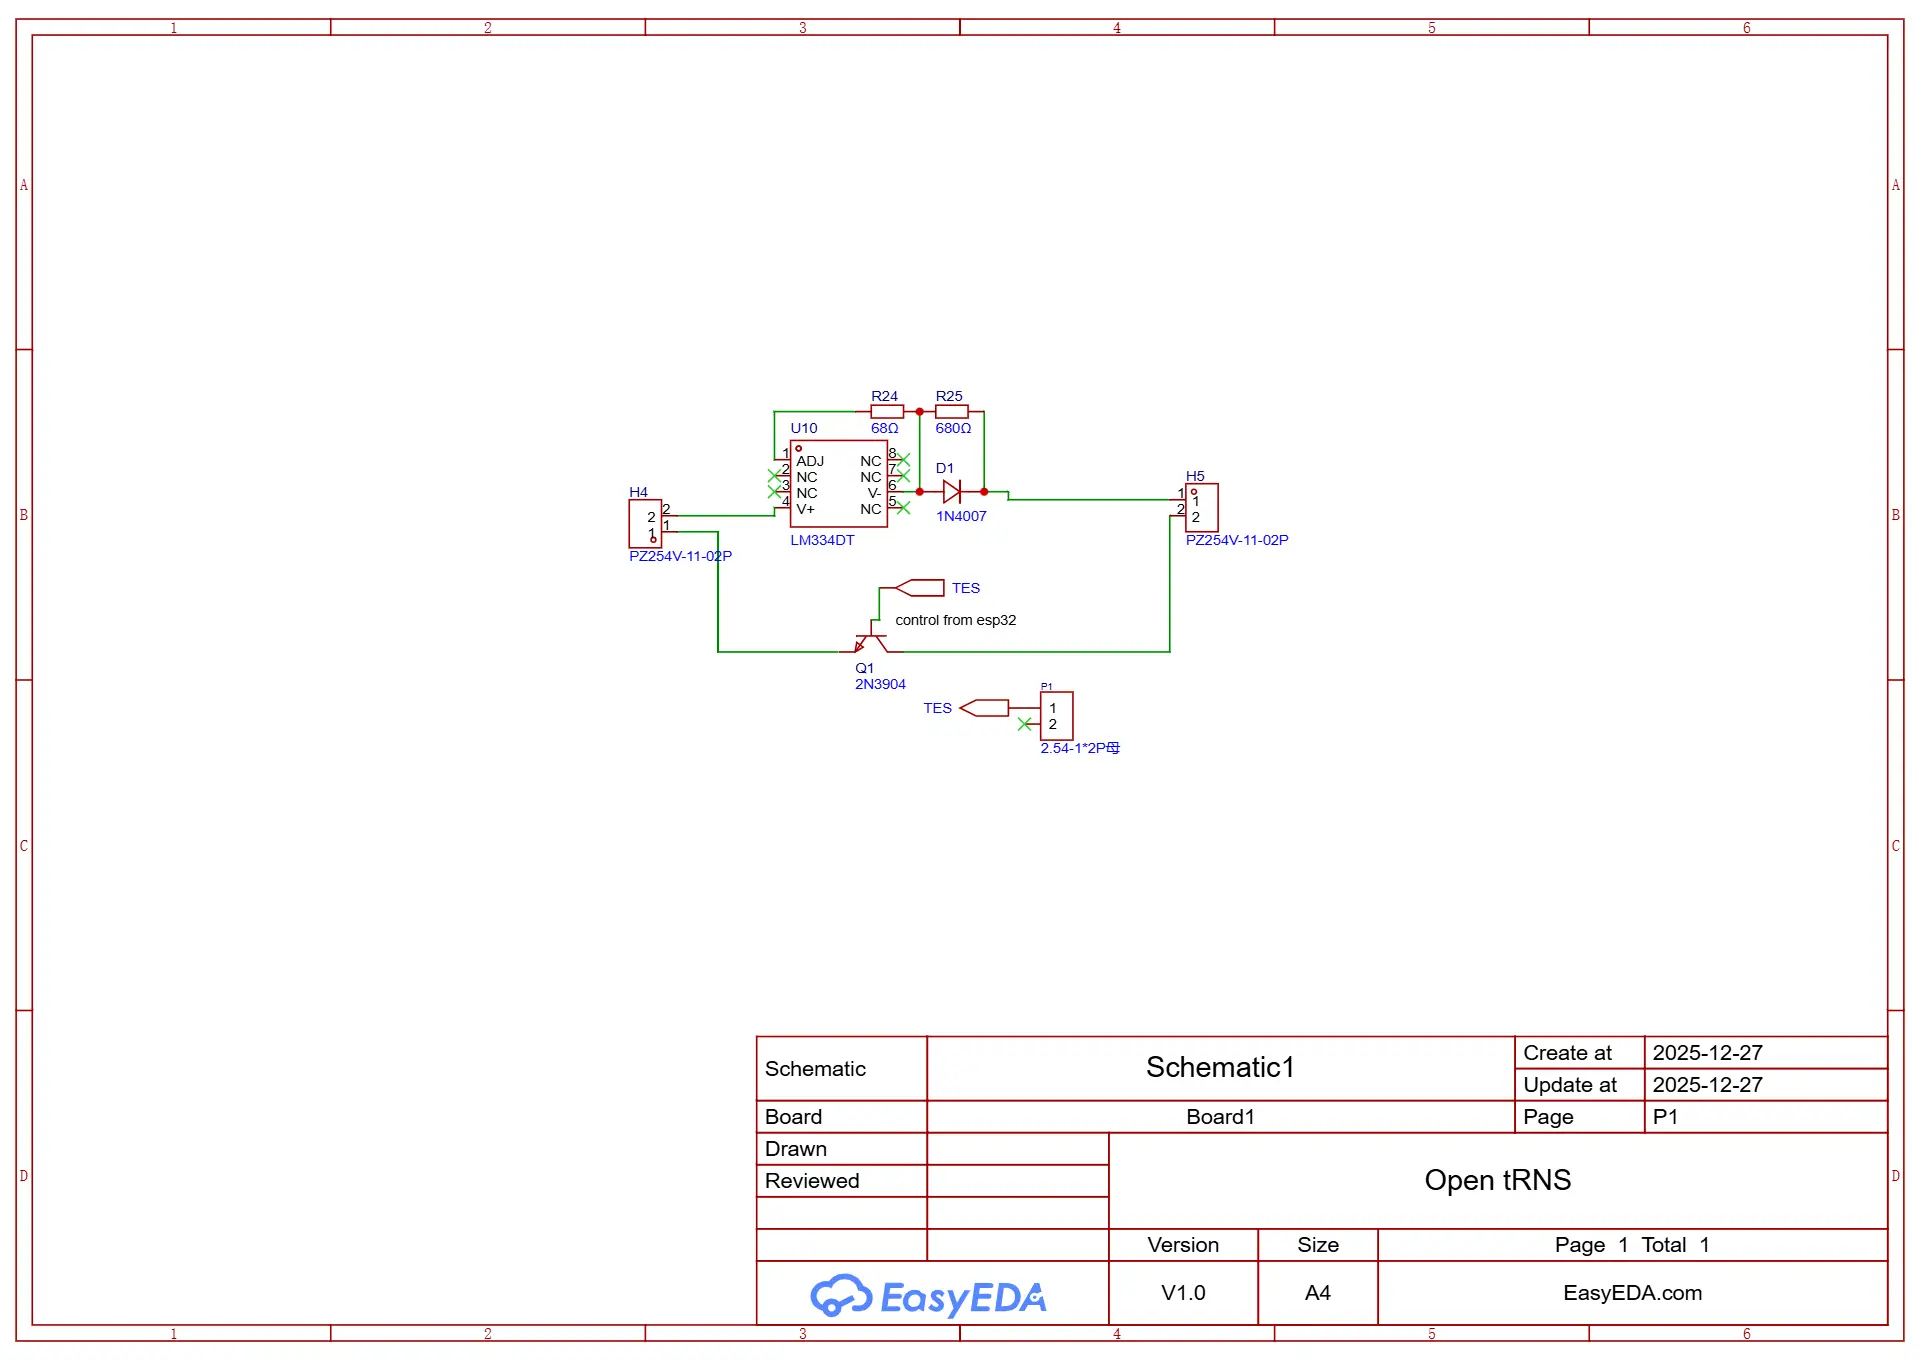Image resolution: width=1920 pixels, height=1360 pixels.
Task: Click the no-connect marker on U10 pin 2
Action: (774, 476)
